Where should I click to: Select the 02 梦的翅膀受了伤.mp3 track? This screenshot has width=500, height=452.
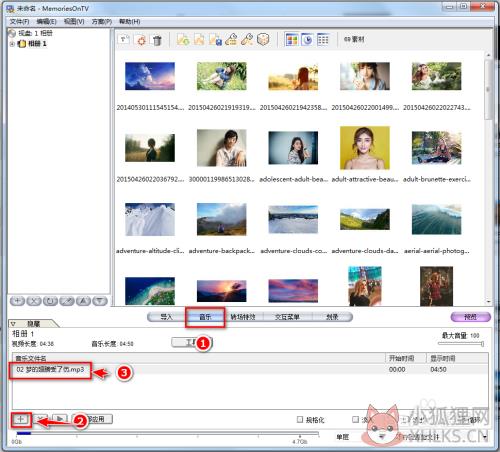50,370
